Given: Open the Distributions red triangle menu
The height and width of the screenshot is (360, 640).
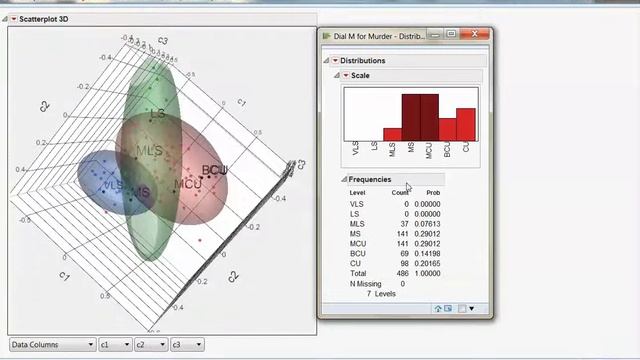Looking at the screenshot, I should point(335,60).
